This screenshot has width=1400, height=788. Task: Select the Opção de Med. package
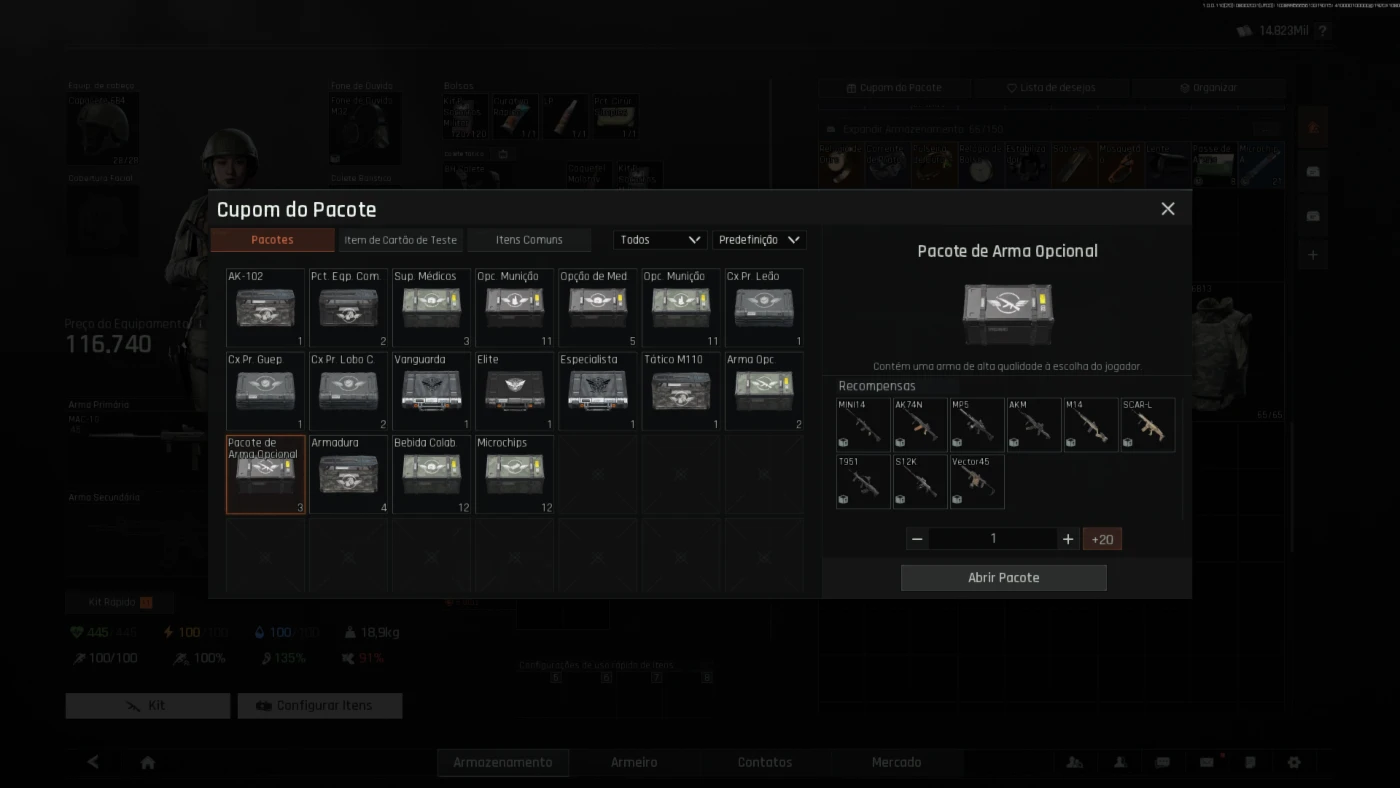click(597, 307)
